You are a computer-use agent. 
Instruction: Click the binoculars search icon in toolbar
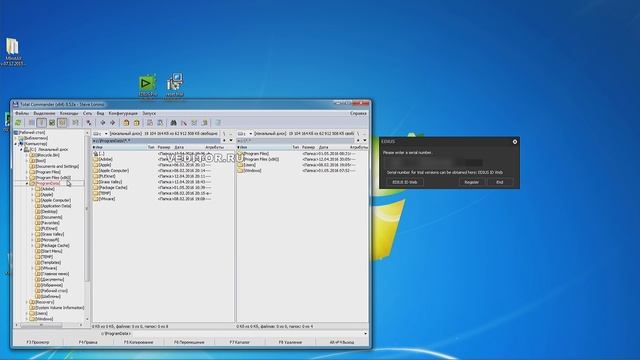click(173, 122)
